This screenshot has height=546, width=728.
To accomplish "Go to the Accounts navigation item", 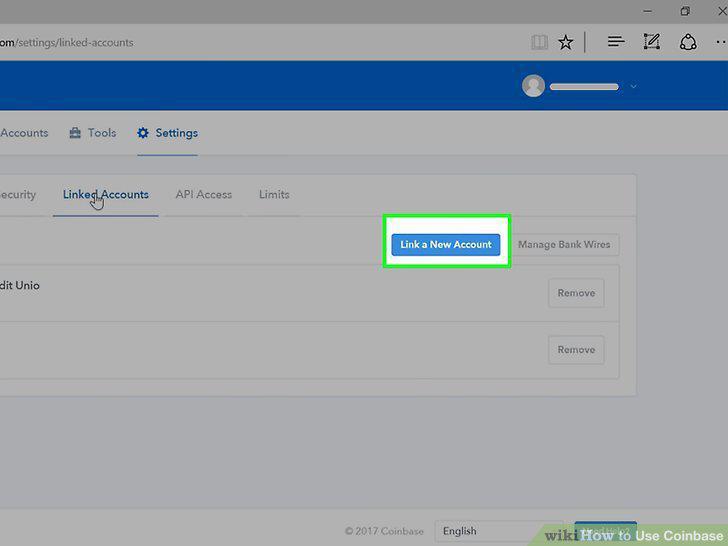I will [24, 133].
